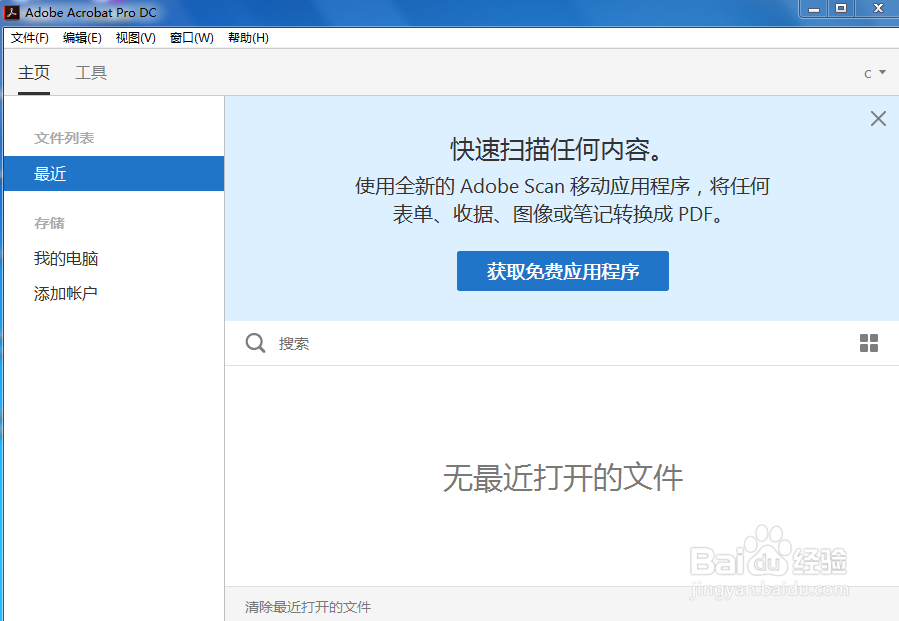Viewport: 899px width, 621px height.
Task: Switch recent files to grid view
Action: tap(866, 343)
